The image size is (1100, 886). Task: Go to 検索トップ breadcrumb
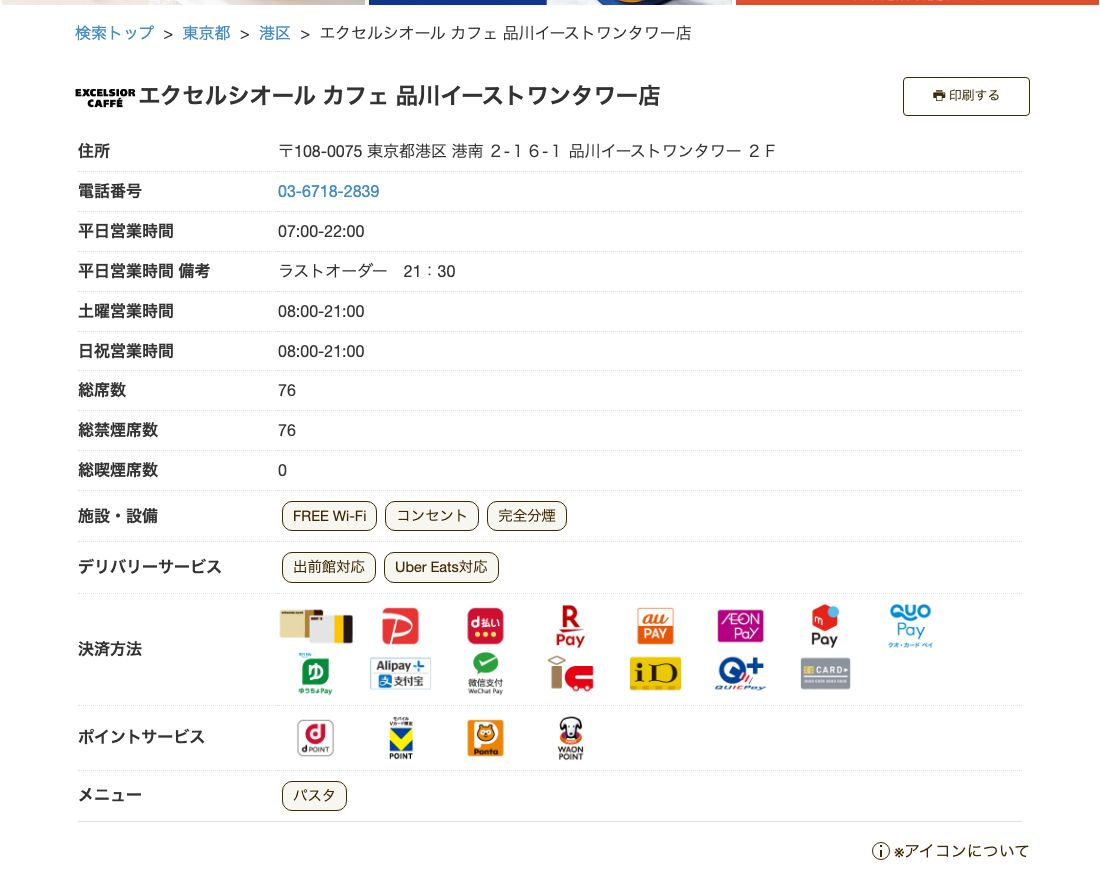(x=114, y=33)
